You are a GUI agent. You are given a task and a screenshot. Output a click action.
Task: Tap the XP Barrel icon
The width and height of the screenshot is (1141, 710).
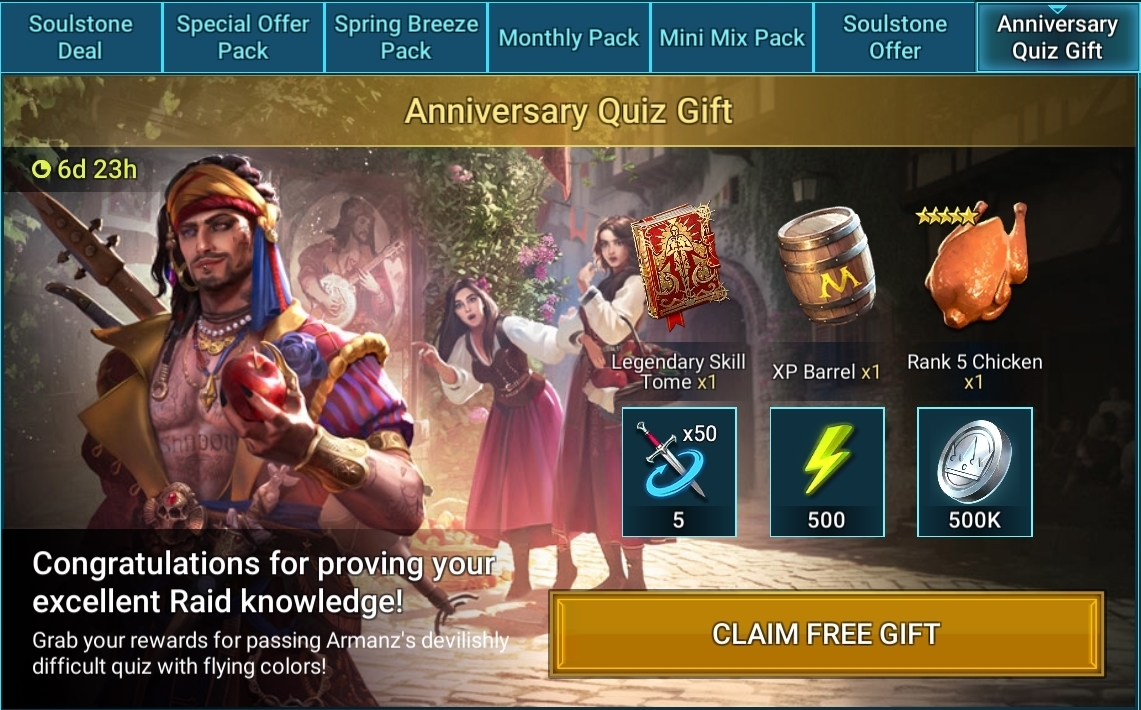pos(826,265)
